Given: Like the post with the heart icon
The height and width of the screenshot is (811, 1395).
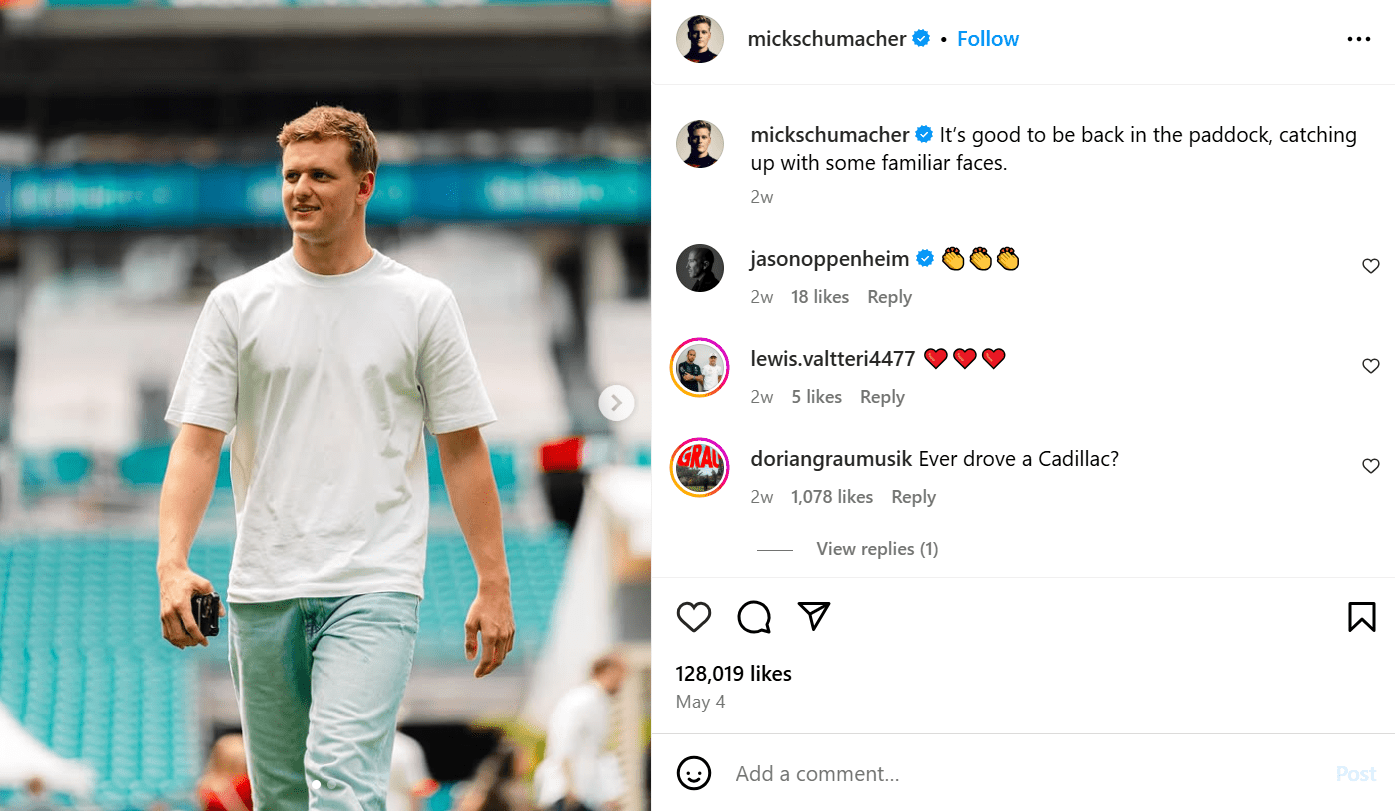Looking at the screenshot, I should 694,617.
